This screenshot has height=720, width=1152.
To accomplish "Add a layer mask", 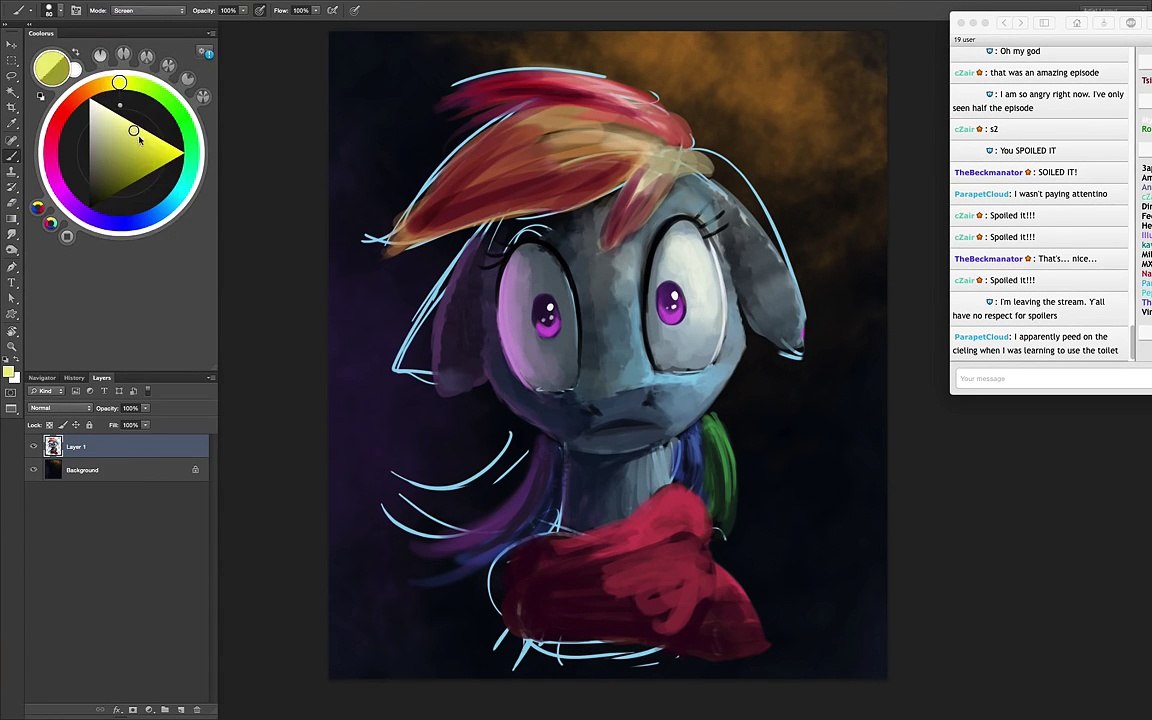I will 133,710.
